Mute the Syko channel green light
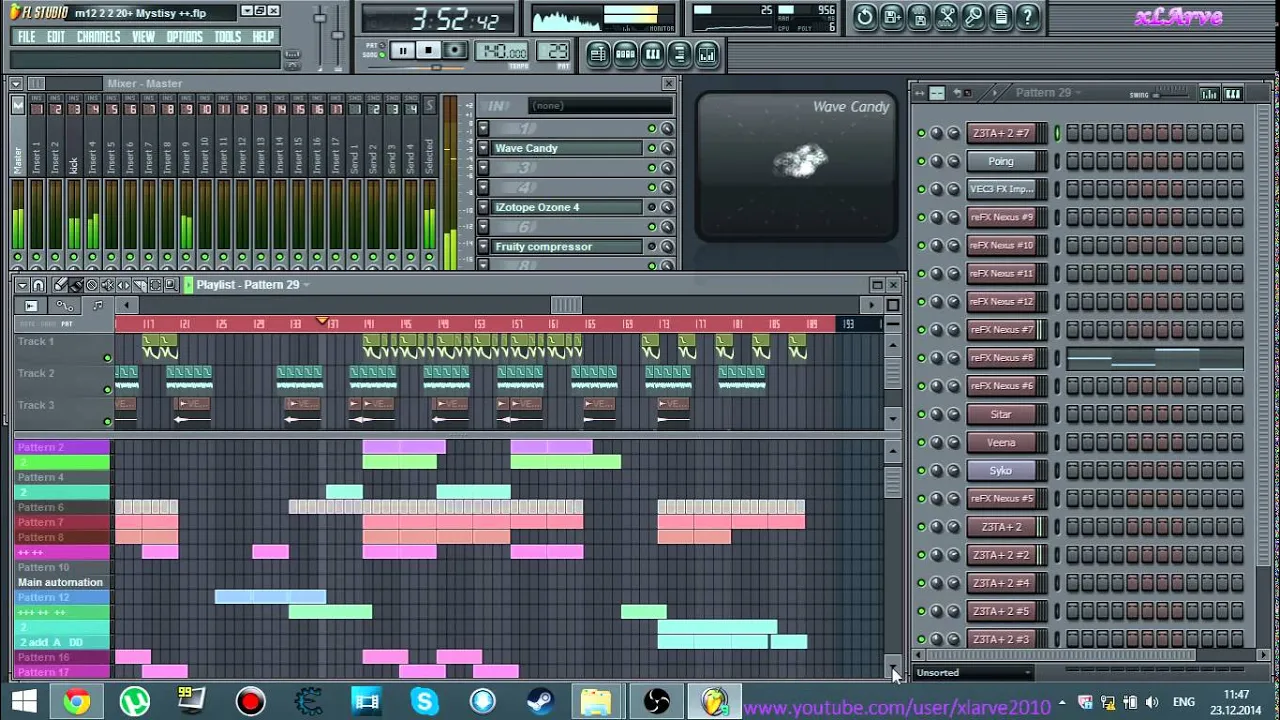1280x720 pixels. point(921,470)
